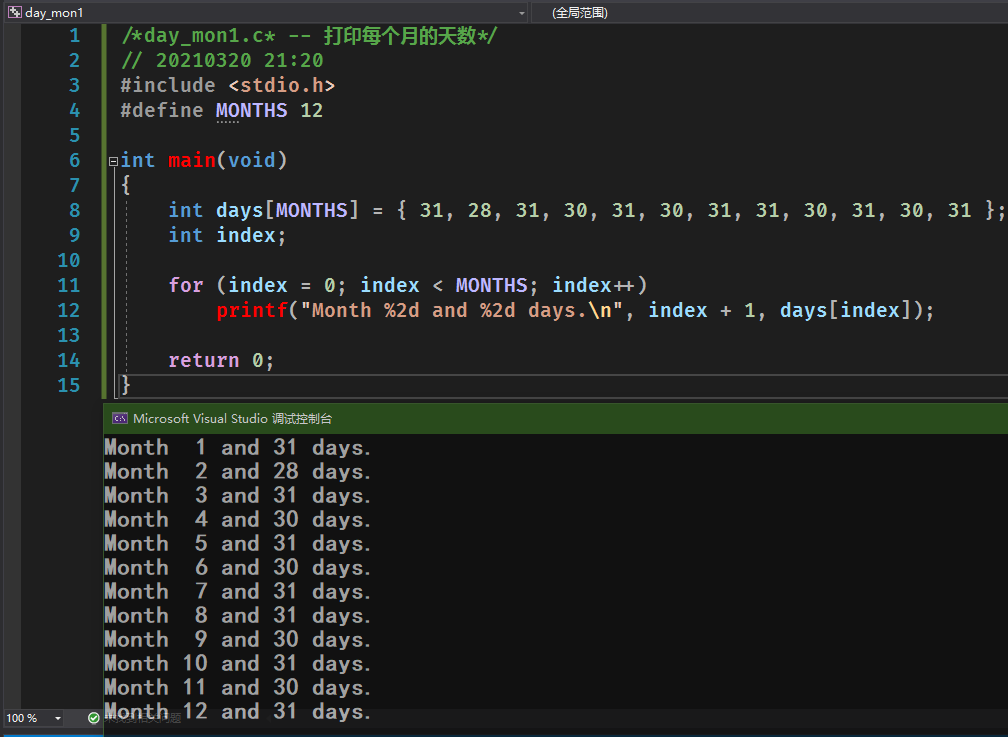Click the debug console window icon

coord(120,419)
